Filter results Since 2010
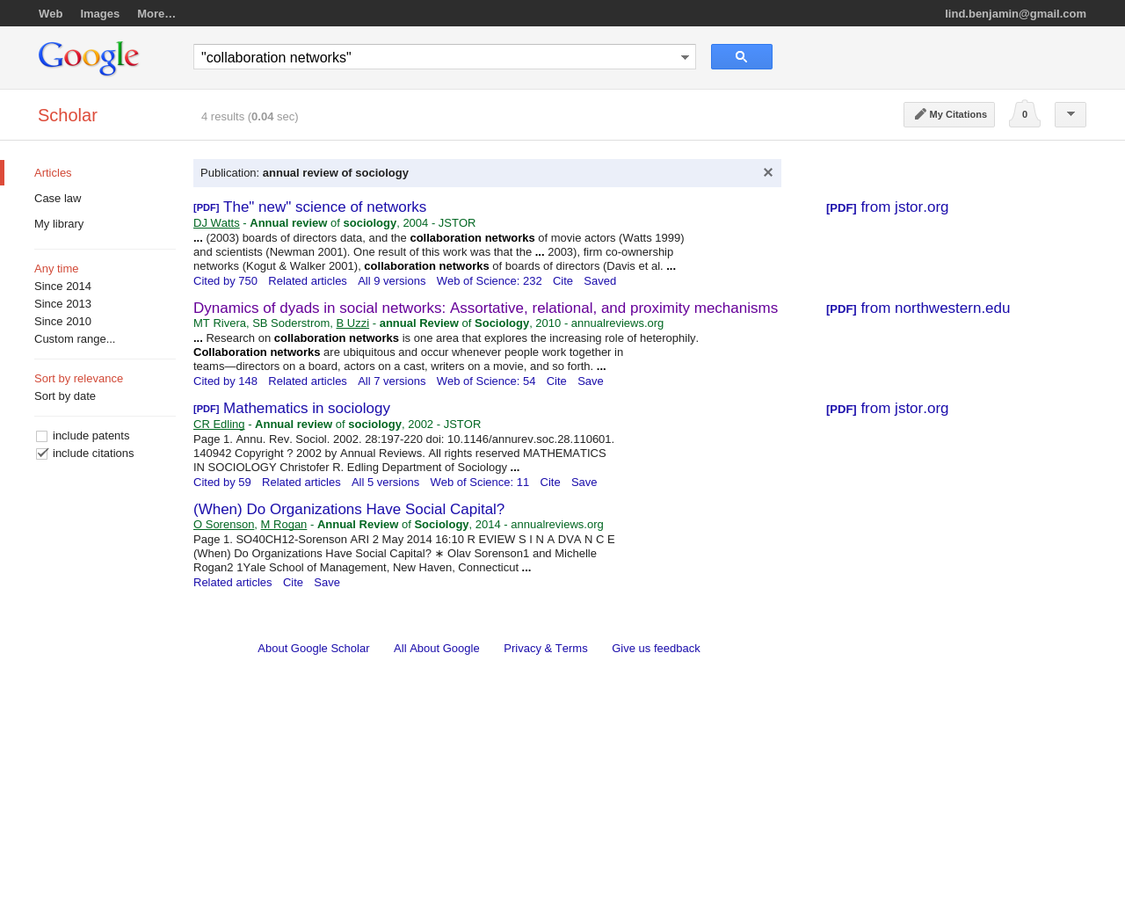Image resolution: width=1125 pixels, height=900 pixels. coord(62,322)
